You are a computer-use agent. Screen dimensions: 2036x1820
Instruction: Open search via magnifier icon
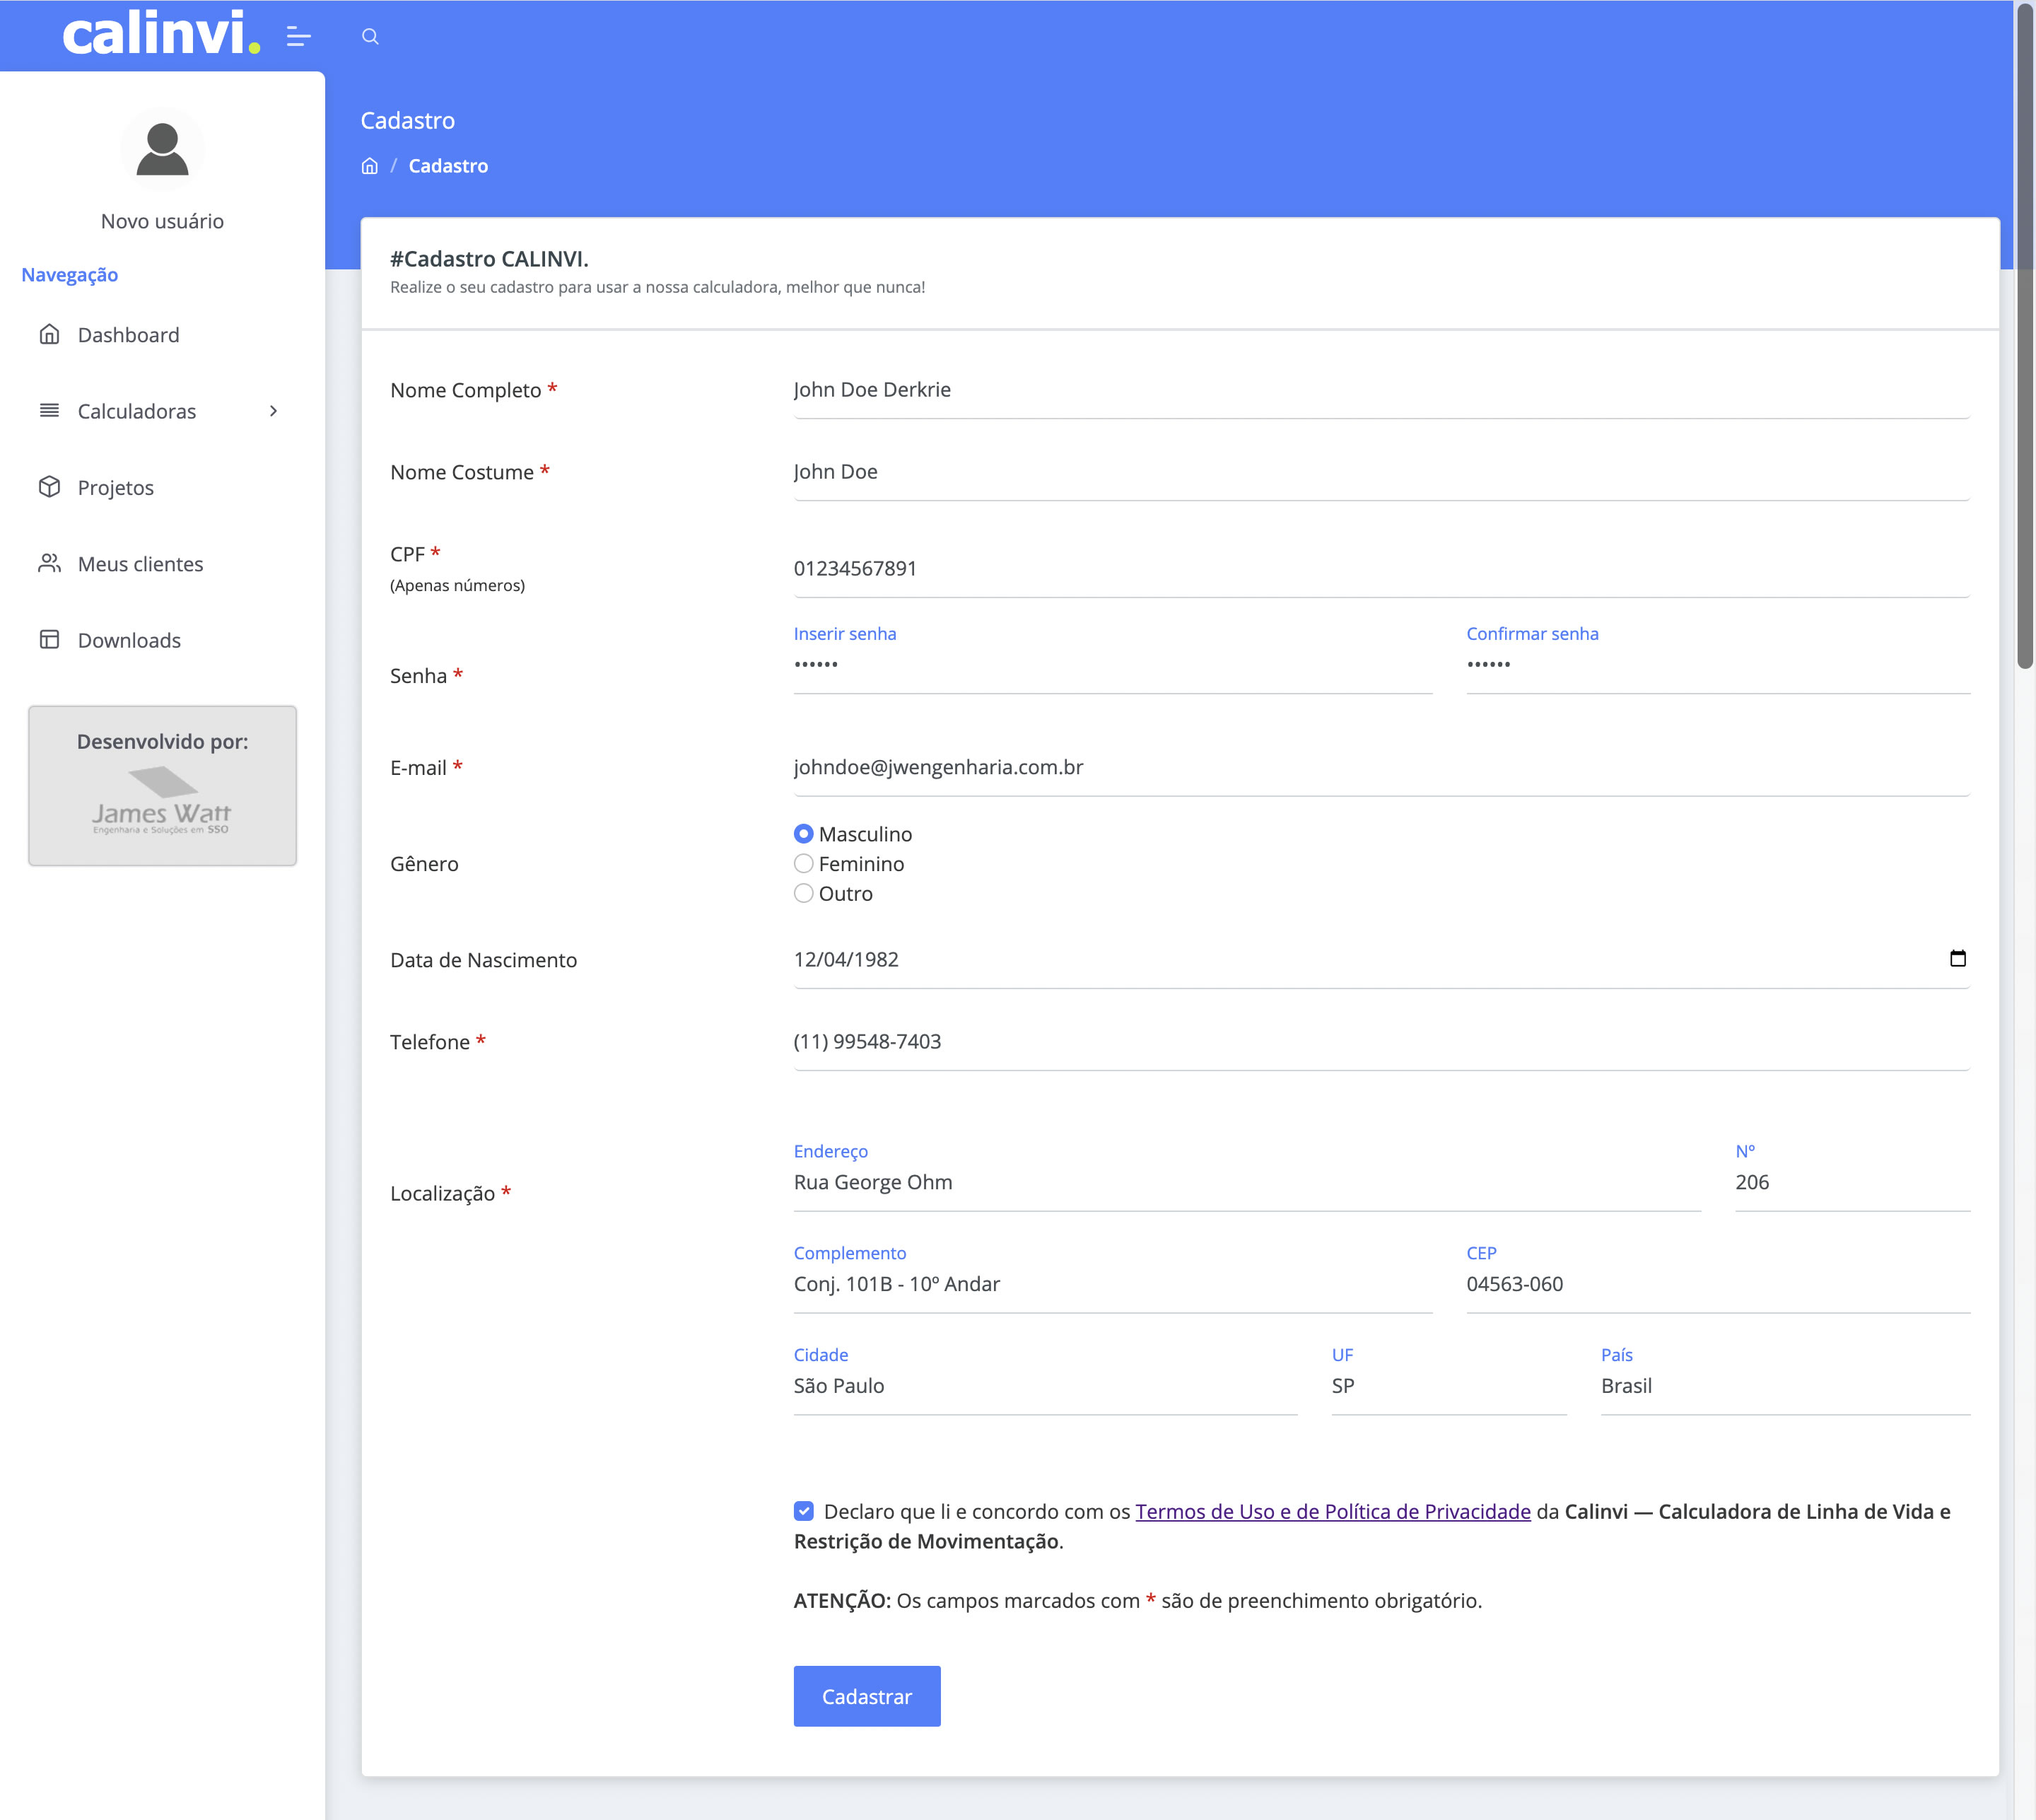(370, 37)
